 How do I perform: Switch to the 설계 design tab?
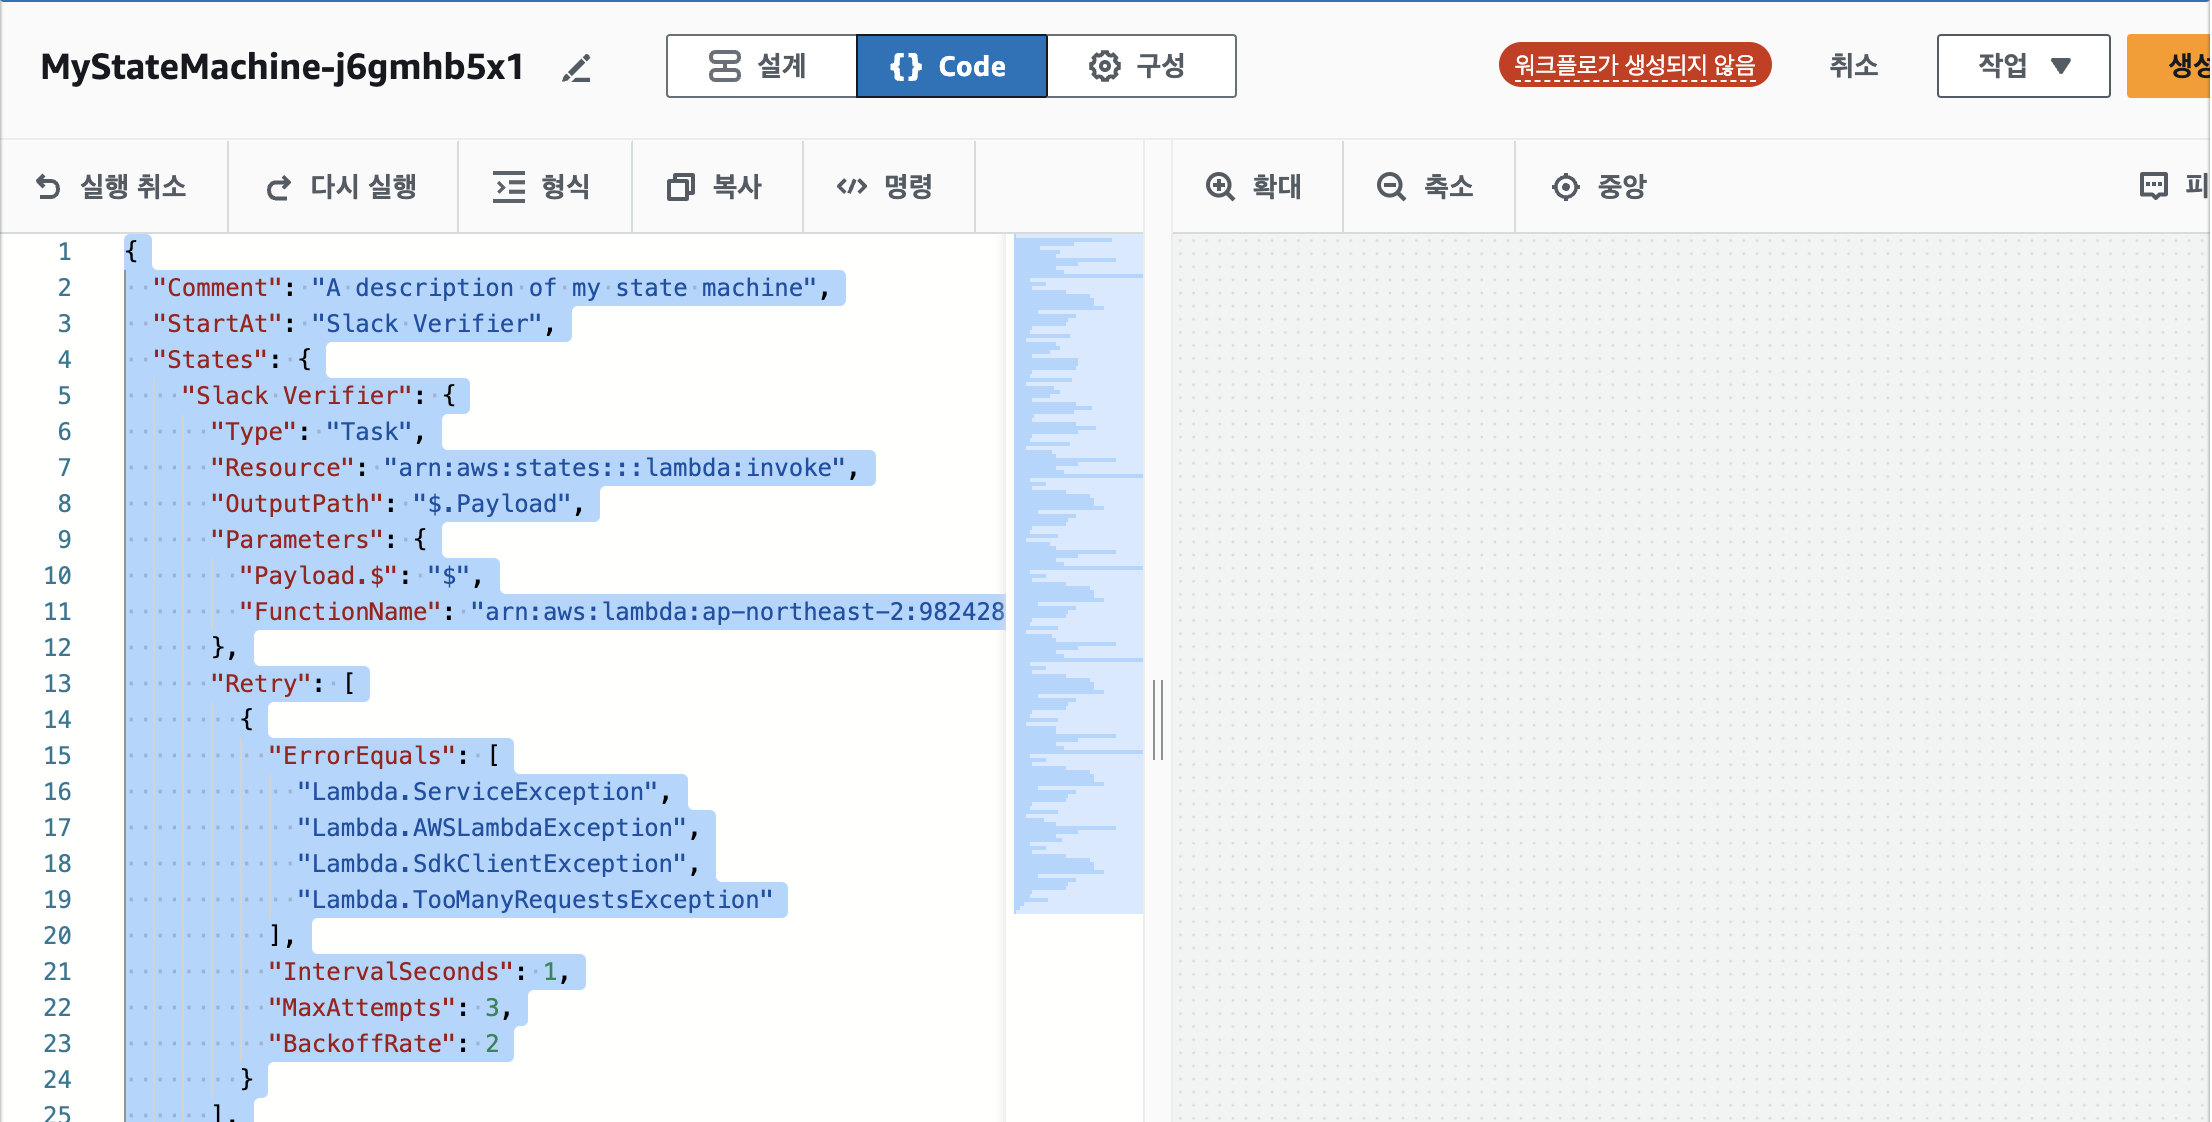(x=761, y=66)
